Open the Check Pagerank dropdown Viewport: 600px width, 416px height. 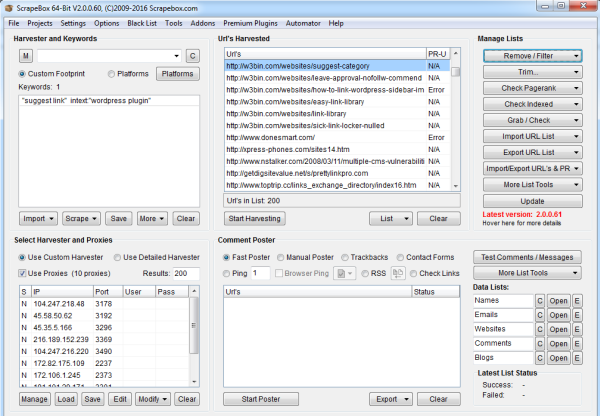(x=533, y=88)
